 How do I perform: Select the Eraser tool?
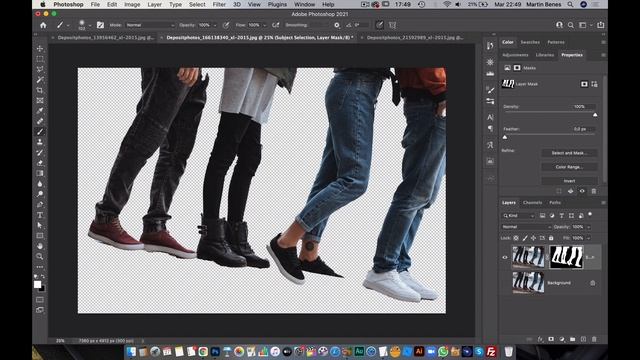click(x=40, y=163)
